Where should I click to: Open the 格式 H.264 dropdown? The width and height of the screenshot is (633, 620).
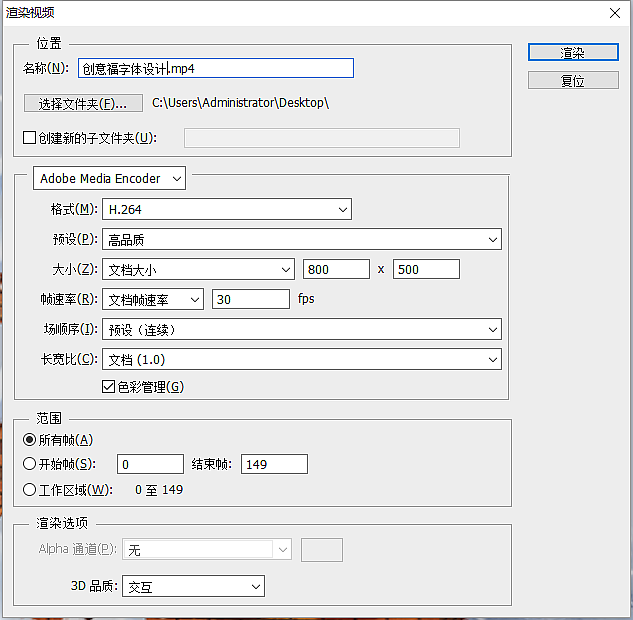click(x=227, y=209)
